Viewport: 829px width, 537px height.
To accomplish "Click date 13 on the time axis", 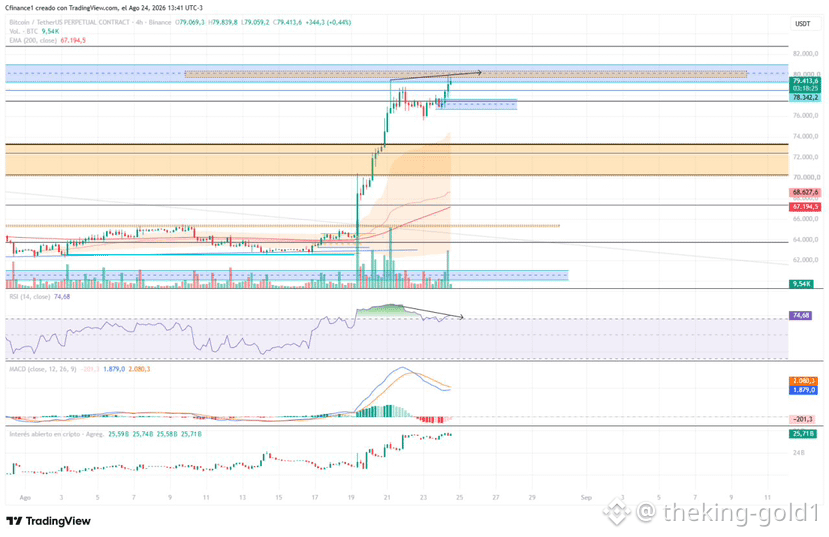I will (242, 498).
